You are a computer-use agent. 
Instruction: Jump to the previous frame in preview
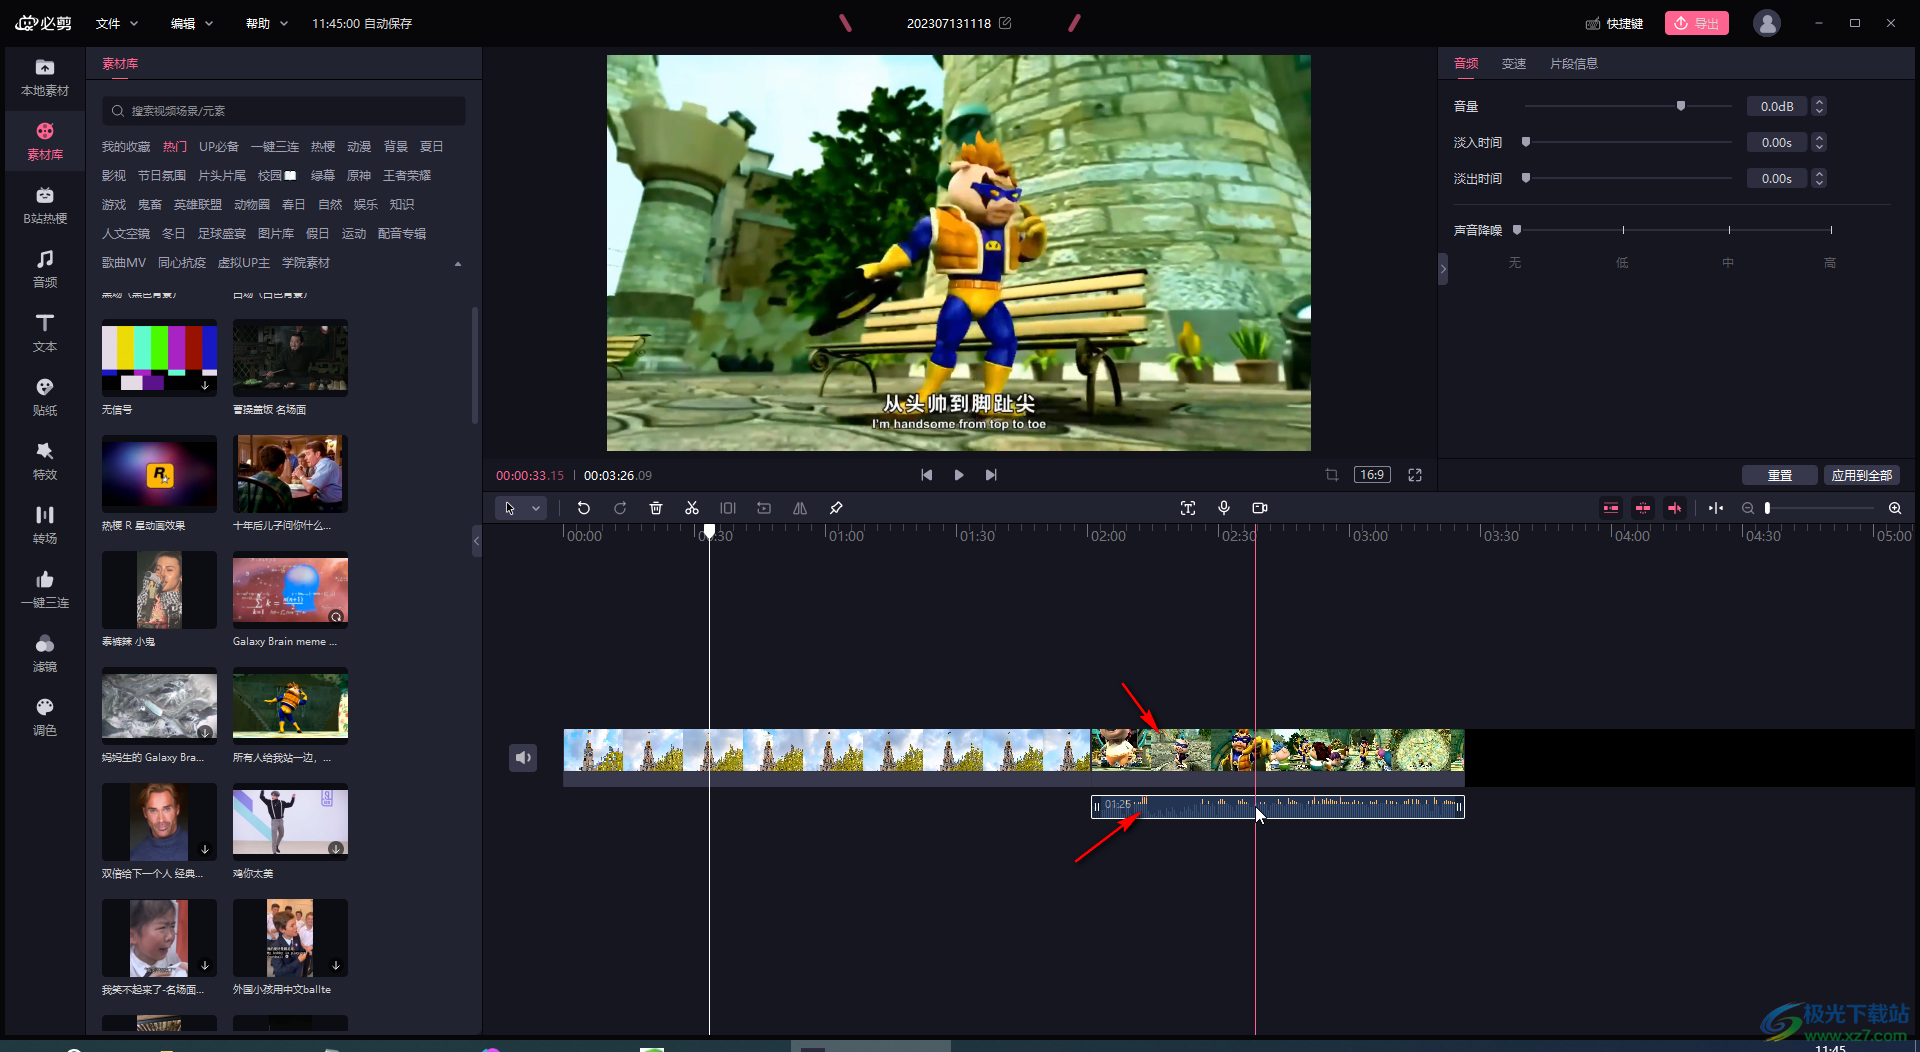click(927, 475)
